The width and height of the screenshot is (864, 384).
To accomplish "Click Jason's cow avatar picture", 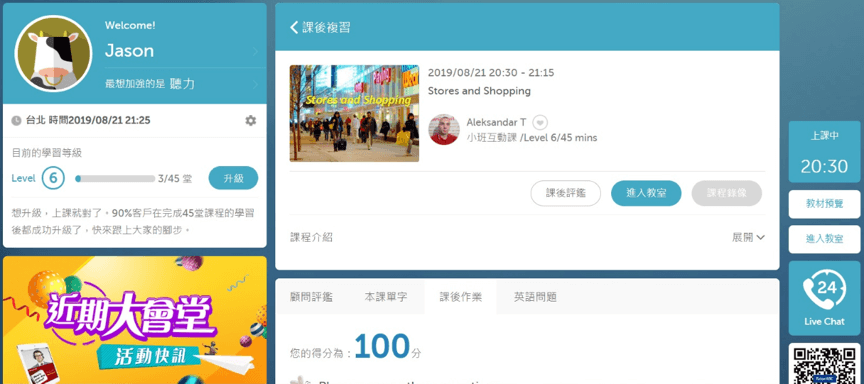I will 53,53.
